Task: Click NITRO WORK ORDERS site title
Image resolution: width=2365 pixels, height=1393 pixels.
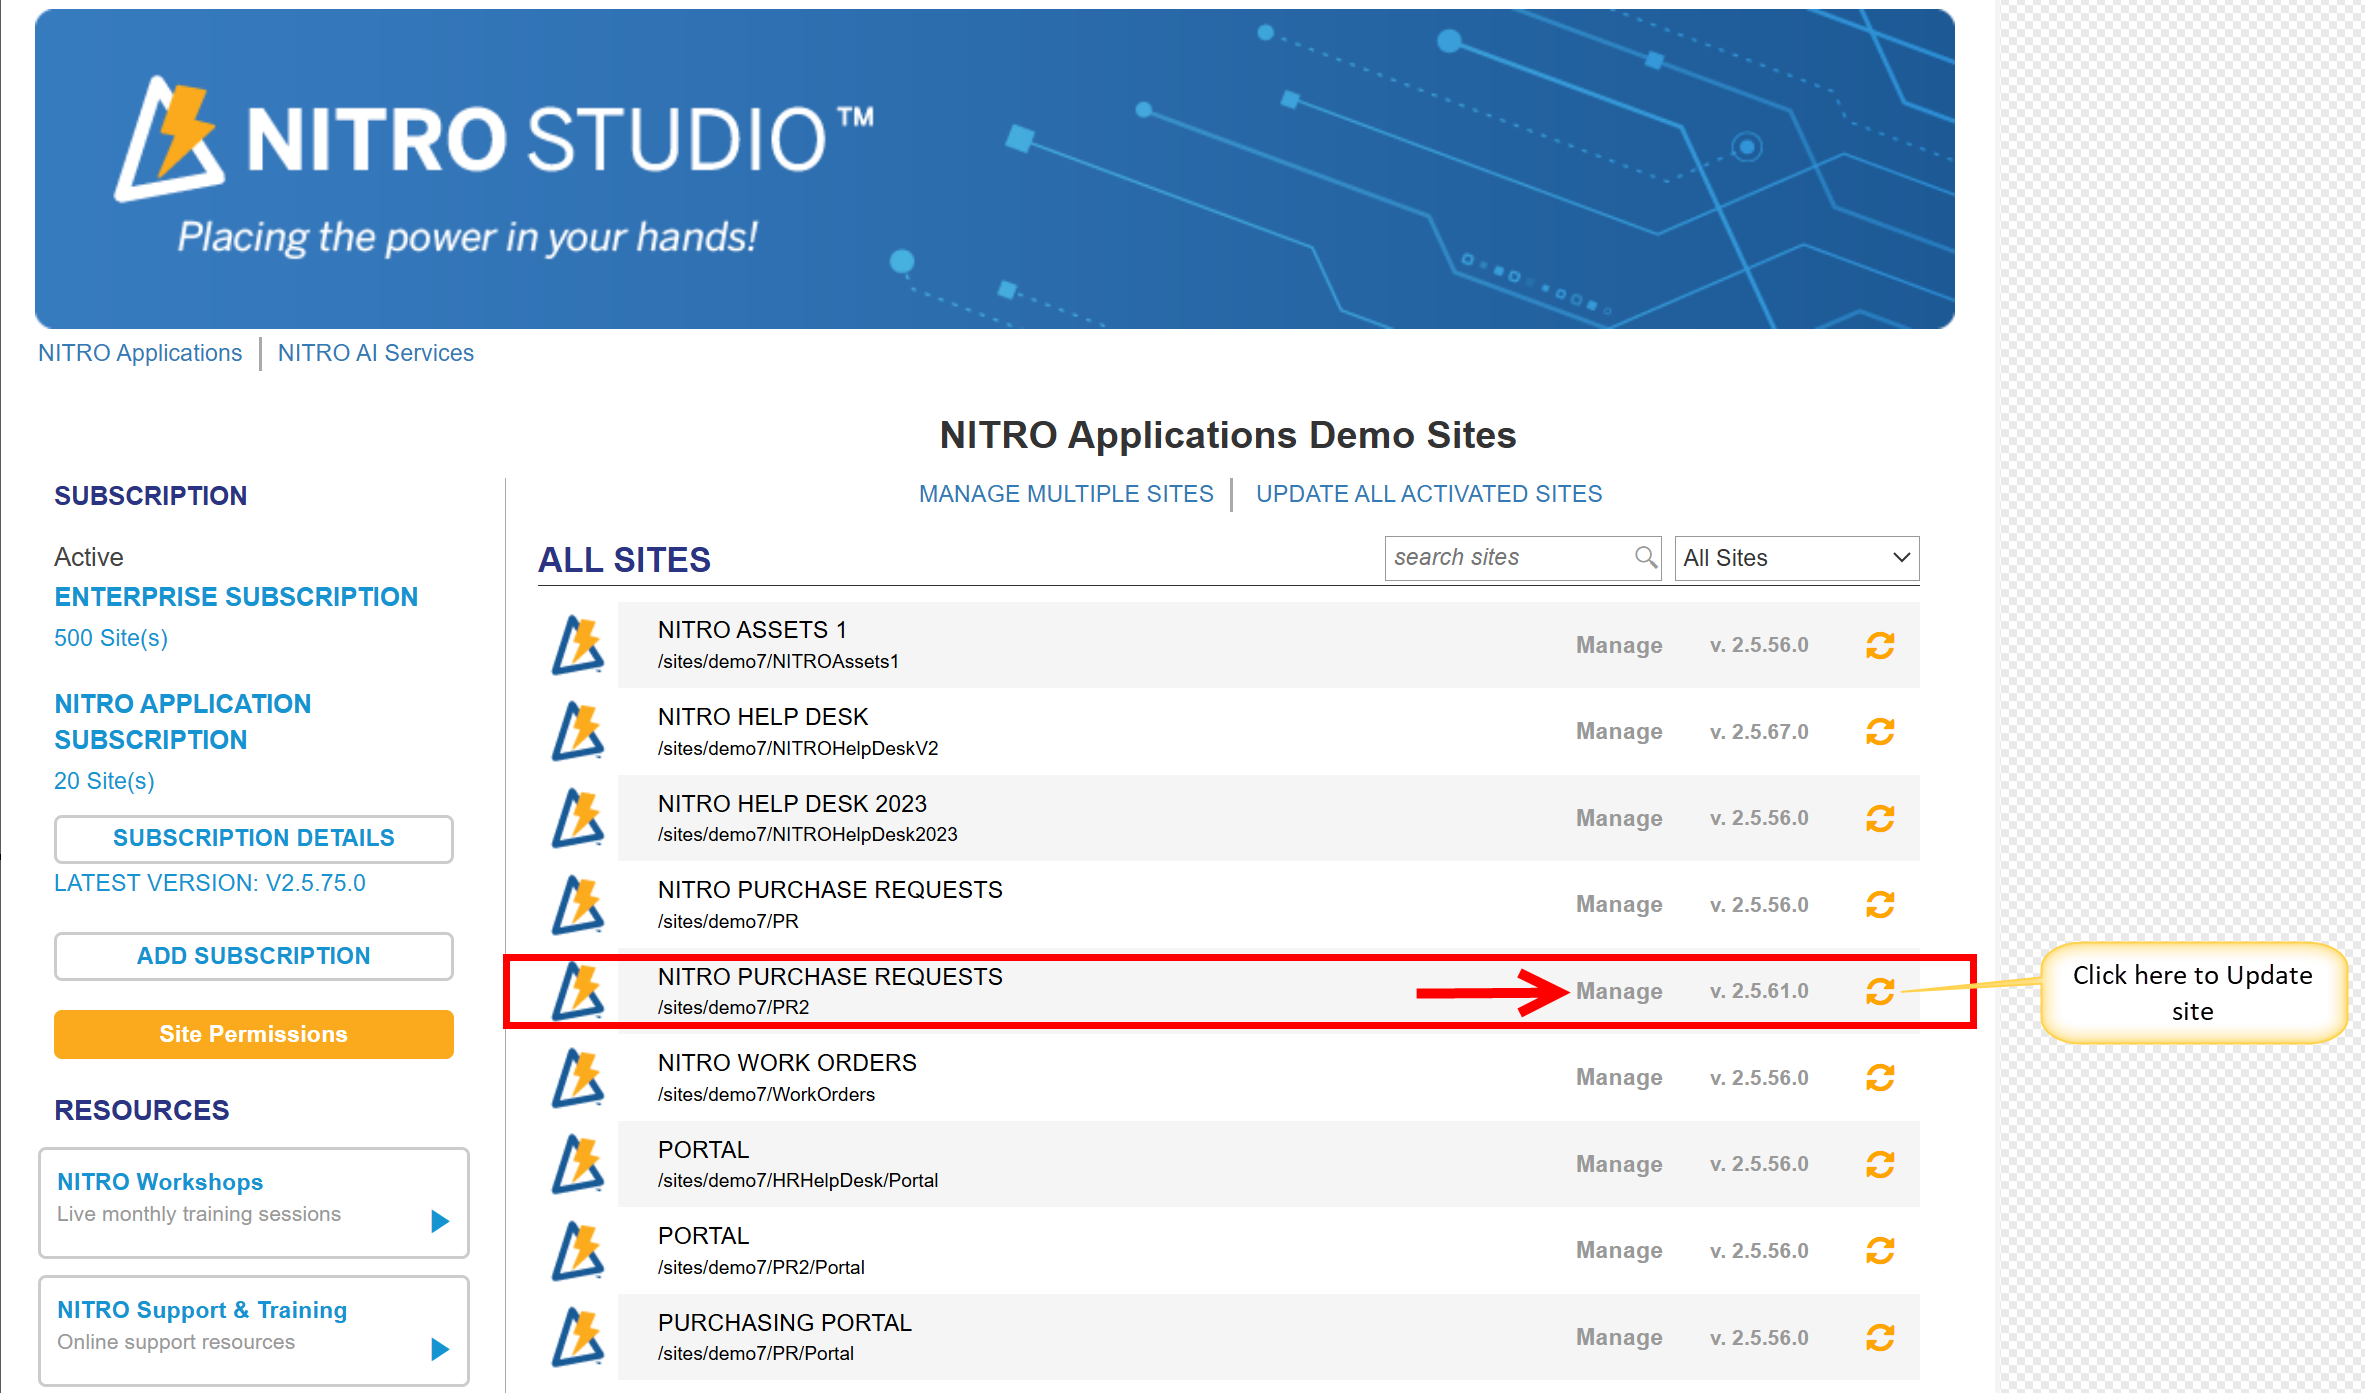Action: coord(787,1063)
